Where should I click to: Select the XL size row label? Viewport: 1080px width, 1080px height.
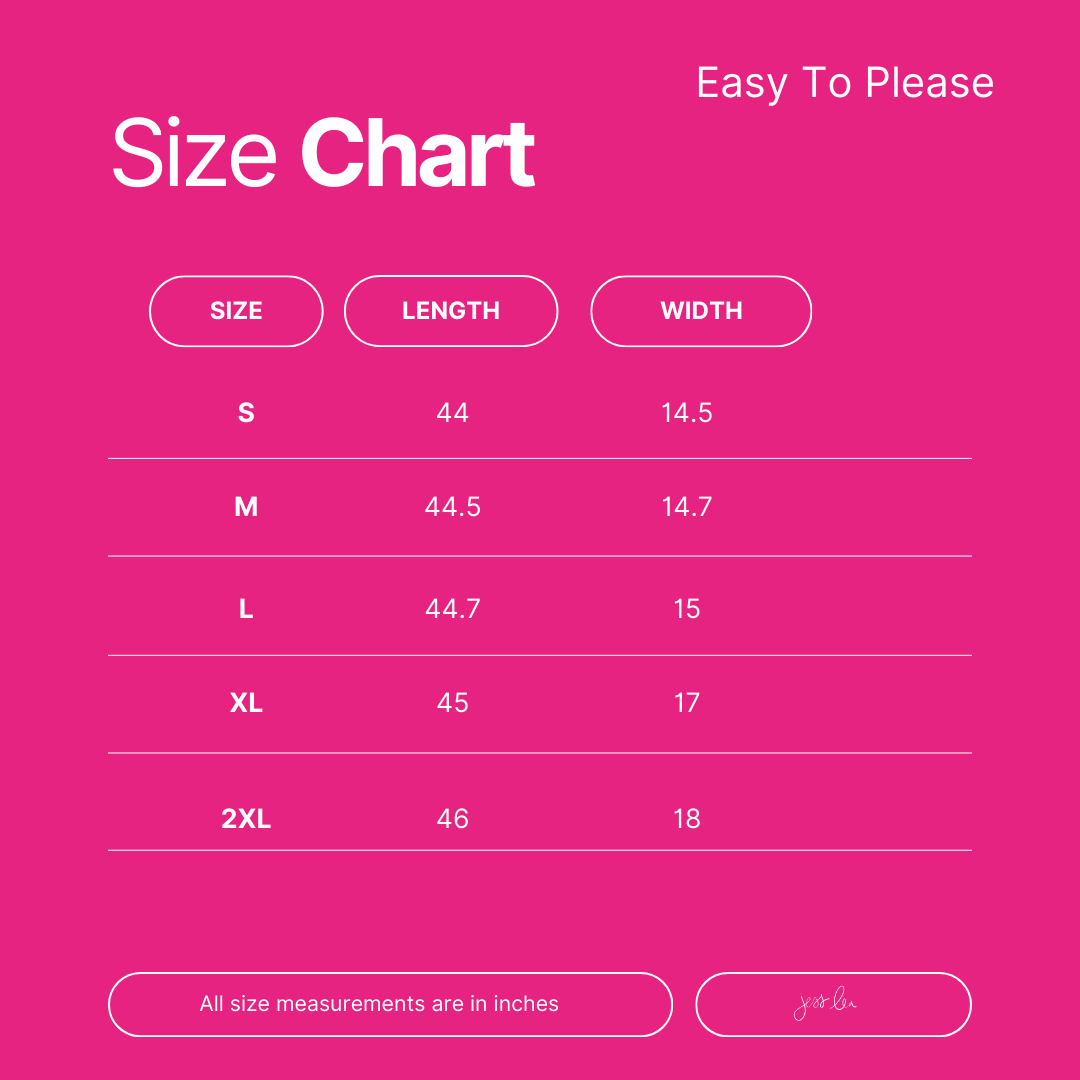246,703
